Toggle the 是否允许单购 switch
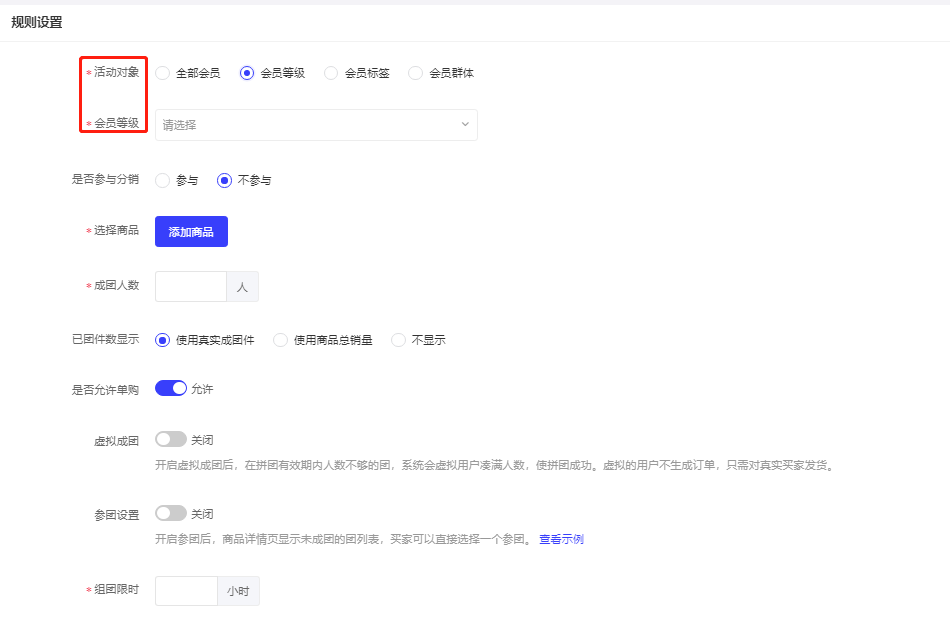Screen dimensions: 950x625 click(171, 388)
